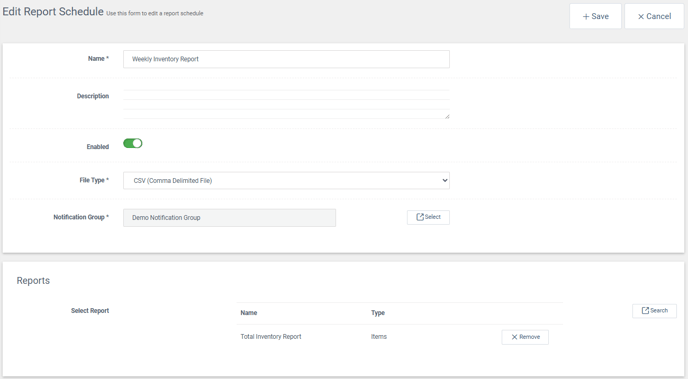Remove the Total Inventory Report row
The image size is (688, 379).
tap(525, 337)
